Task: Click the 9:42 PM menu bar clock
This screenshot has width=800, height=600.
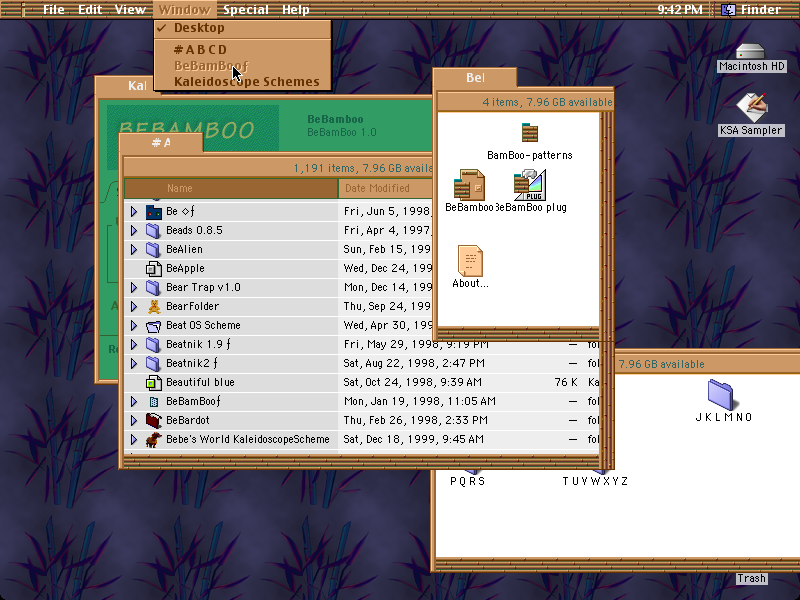Action: (x=680, y=10)
